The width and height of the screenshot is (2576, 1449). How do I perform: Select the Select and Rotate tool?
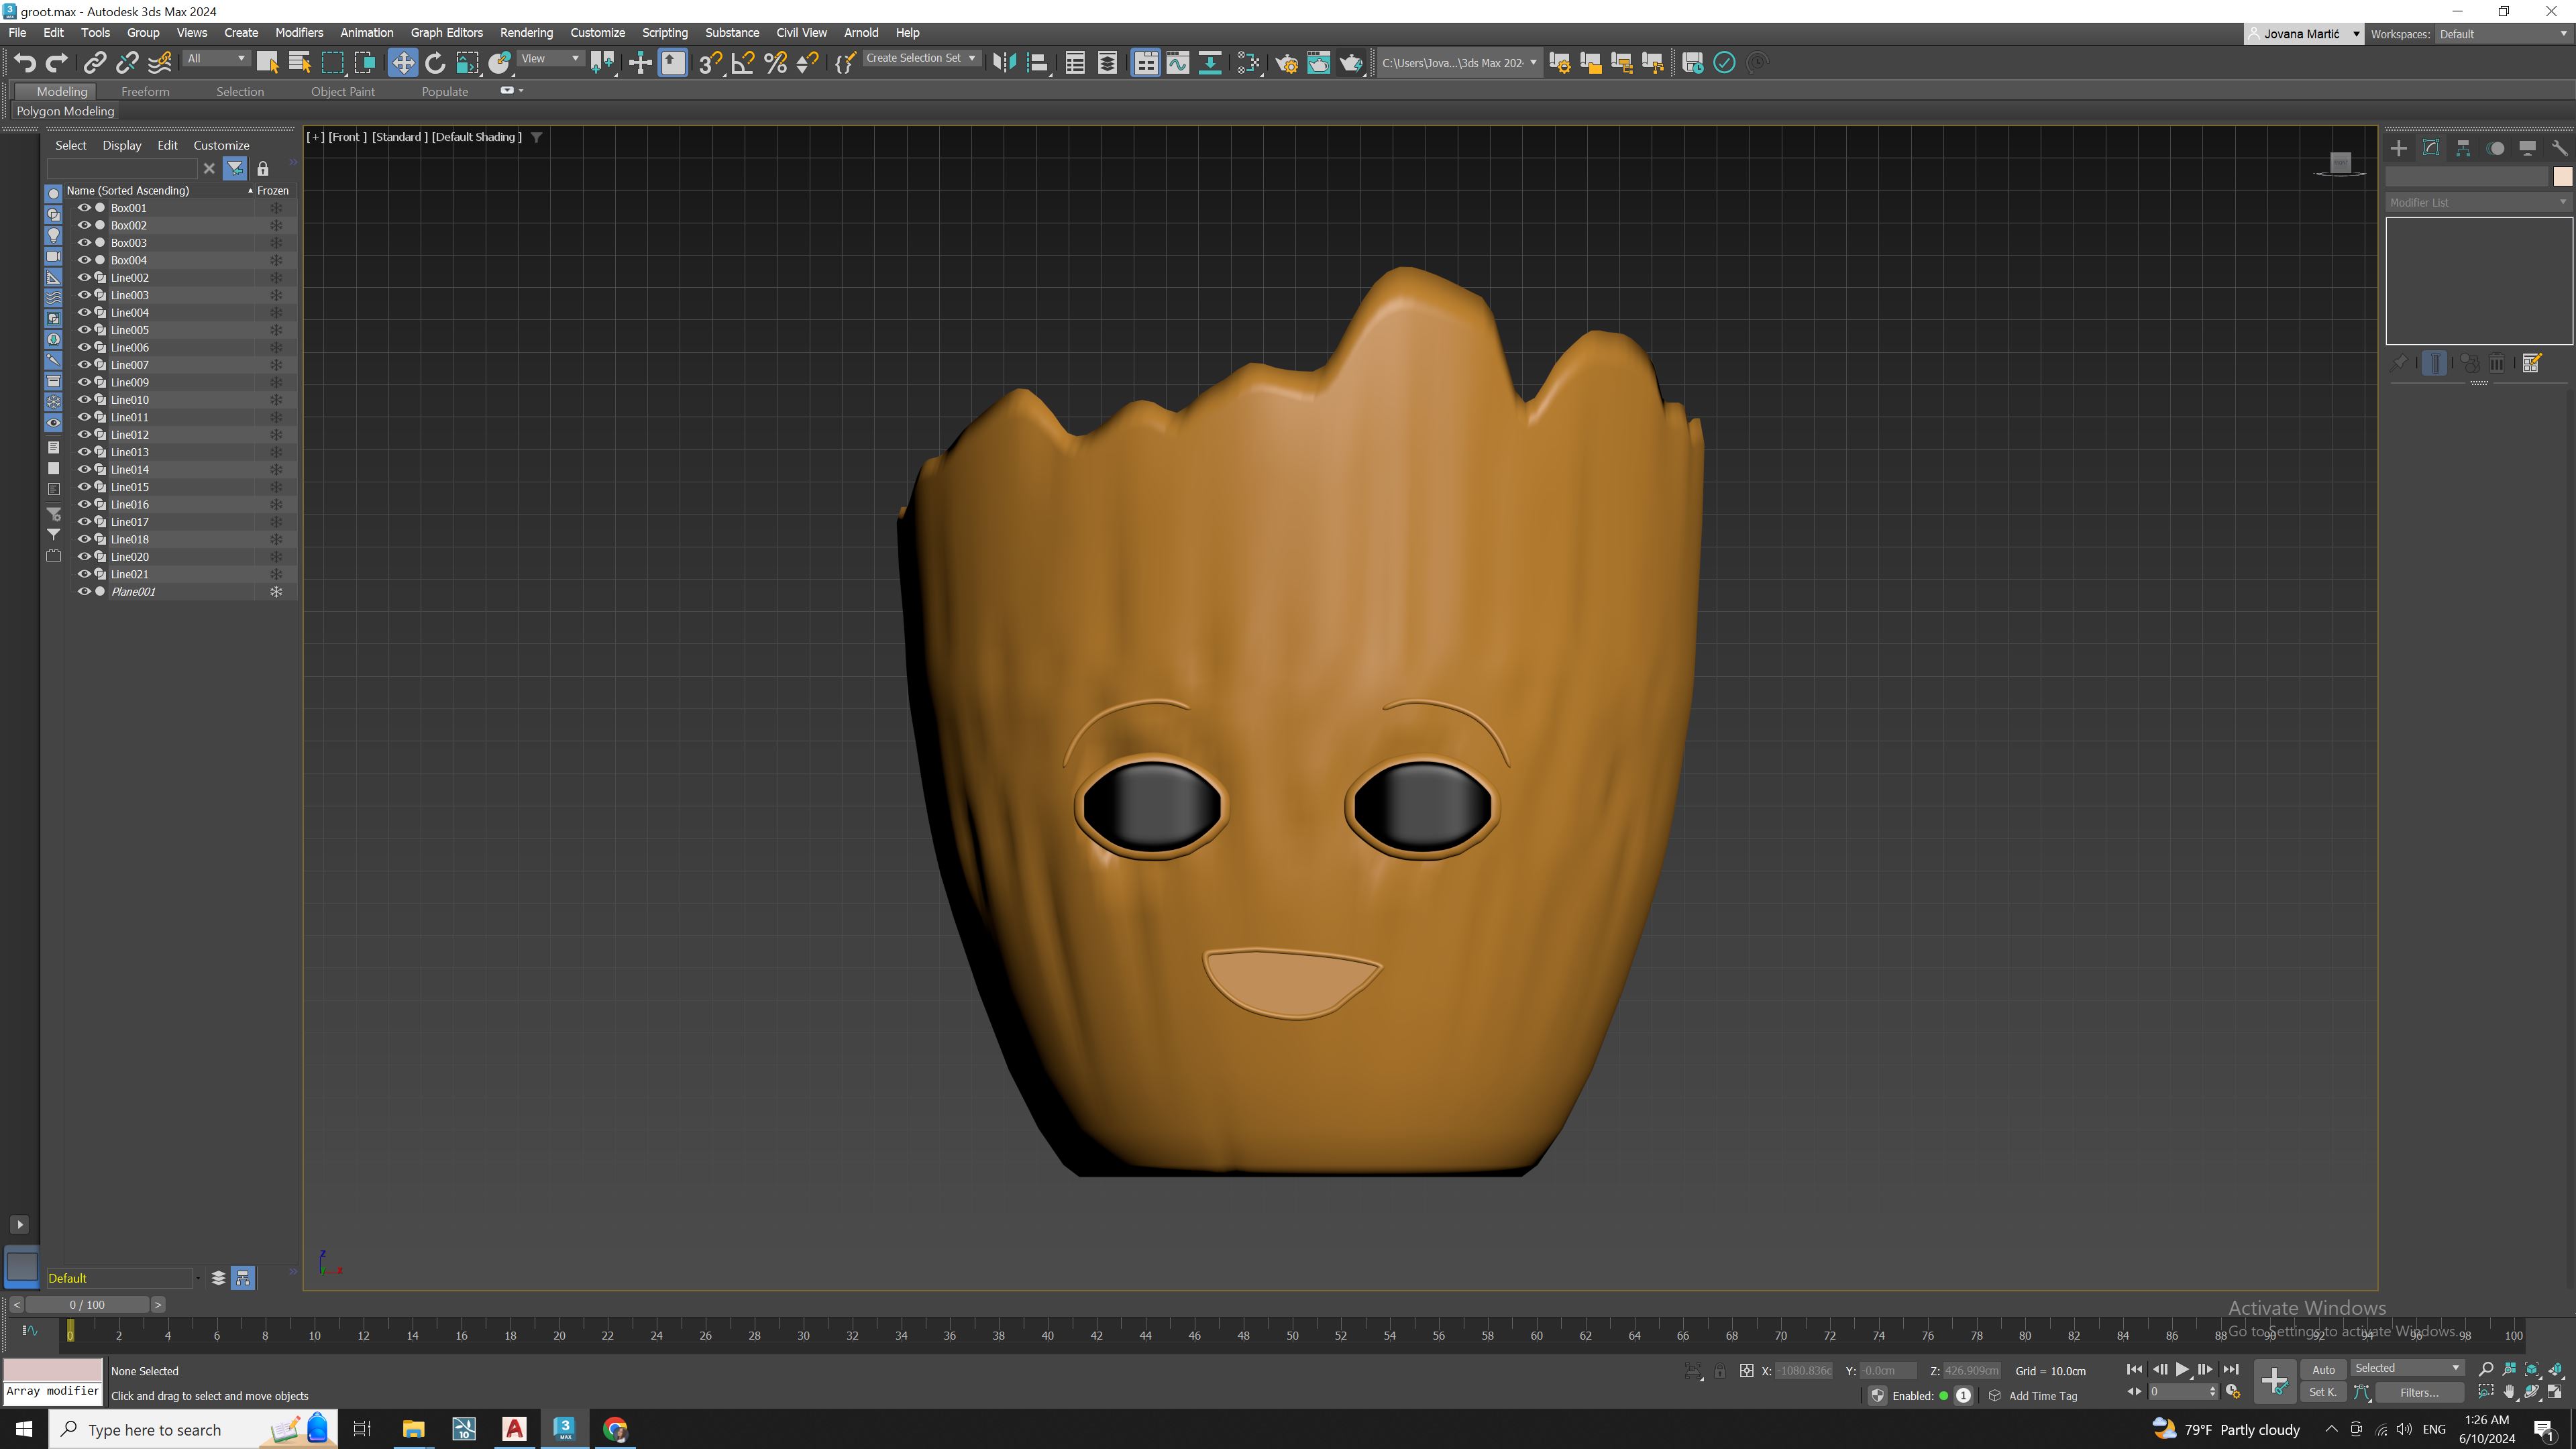pos(435,63)
